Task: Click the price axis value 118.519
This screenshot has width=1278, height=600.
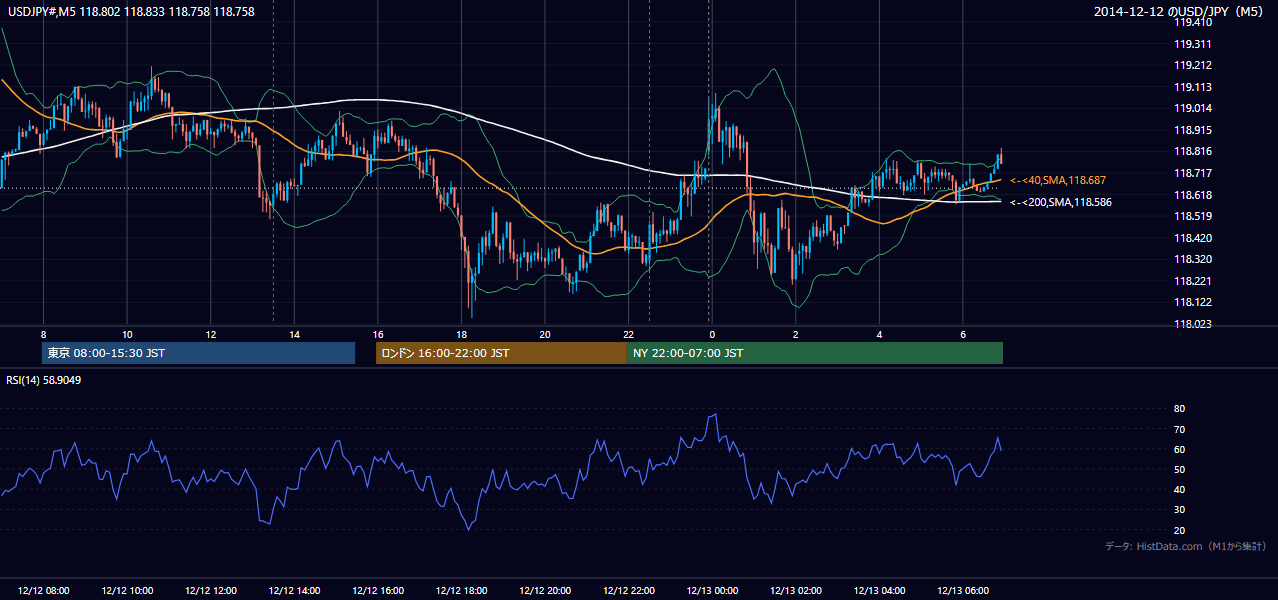Action: tap(1192, 216)
